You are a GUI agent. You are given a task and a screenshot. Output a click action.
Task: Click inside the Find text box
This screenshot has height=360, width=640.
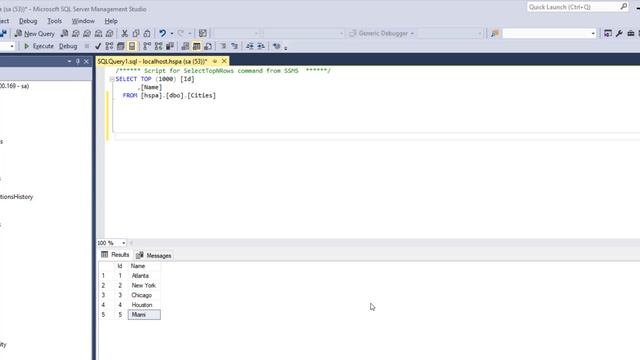(x=546, y=33)
